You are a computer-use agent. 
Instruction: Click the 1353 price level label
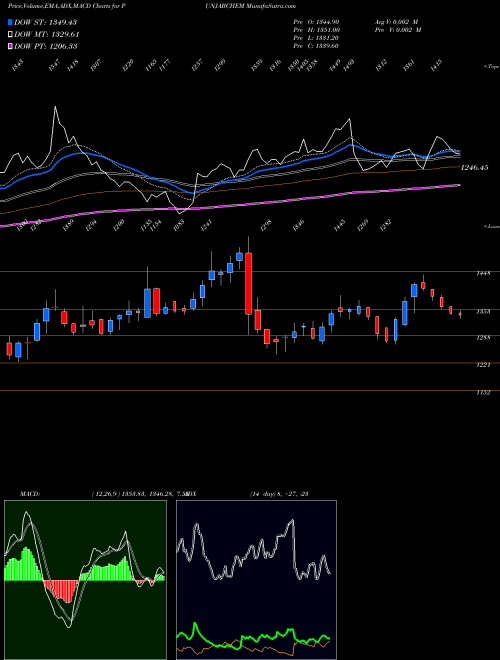483,311
